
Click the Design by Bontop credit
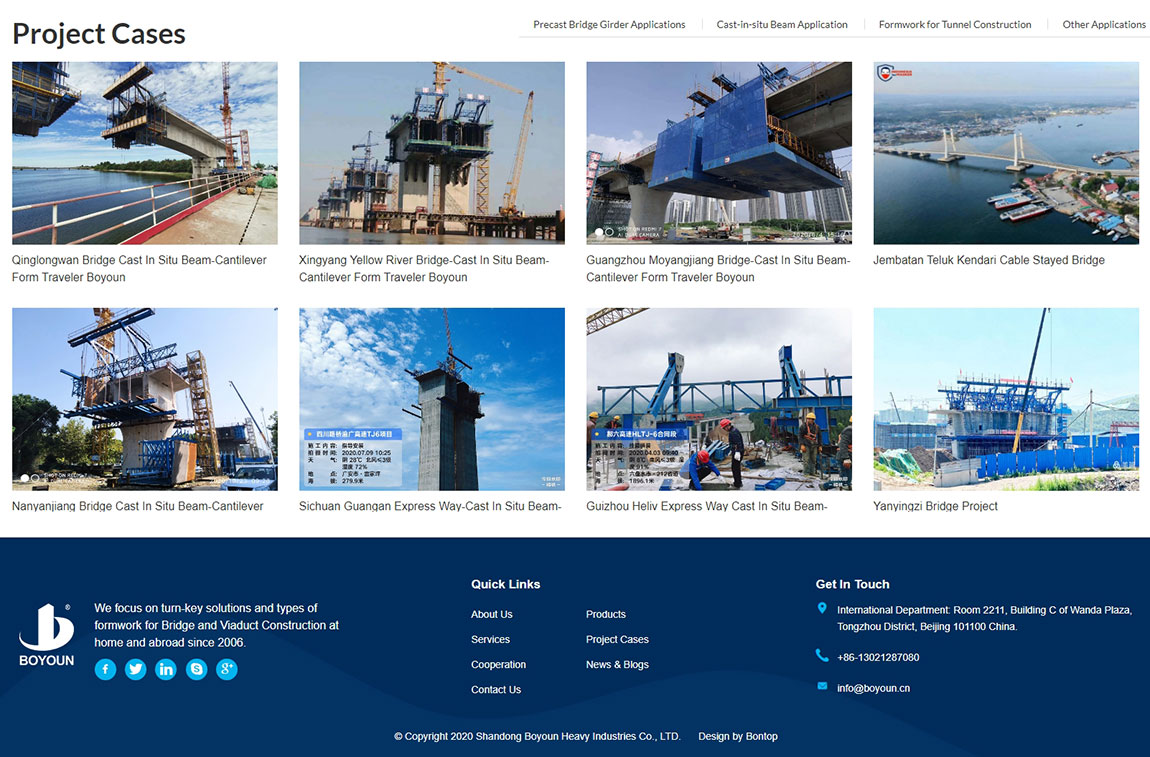[737, 737]
